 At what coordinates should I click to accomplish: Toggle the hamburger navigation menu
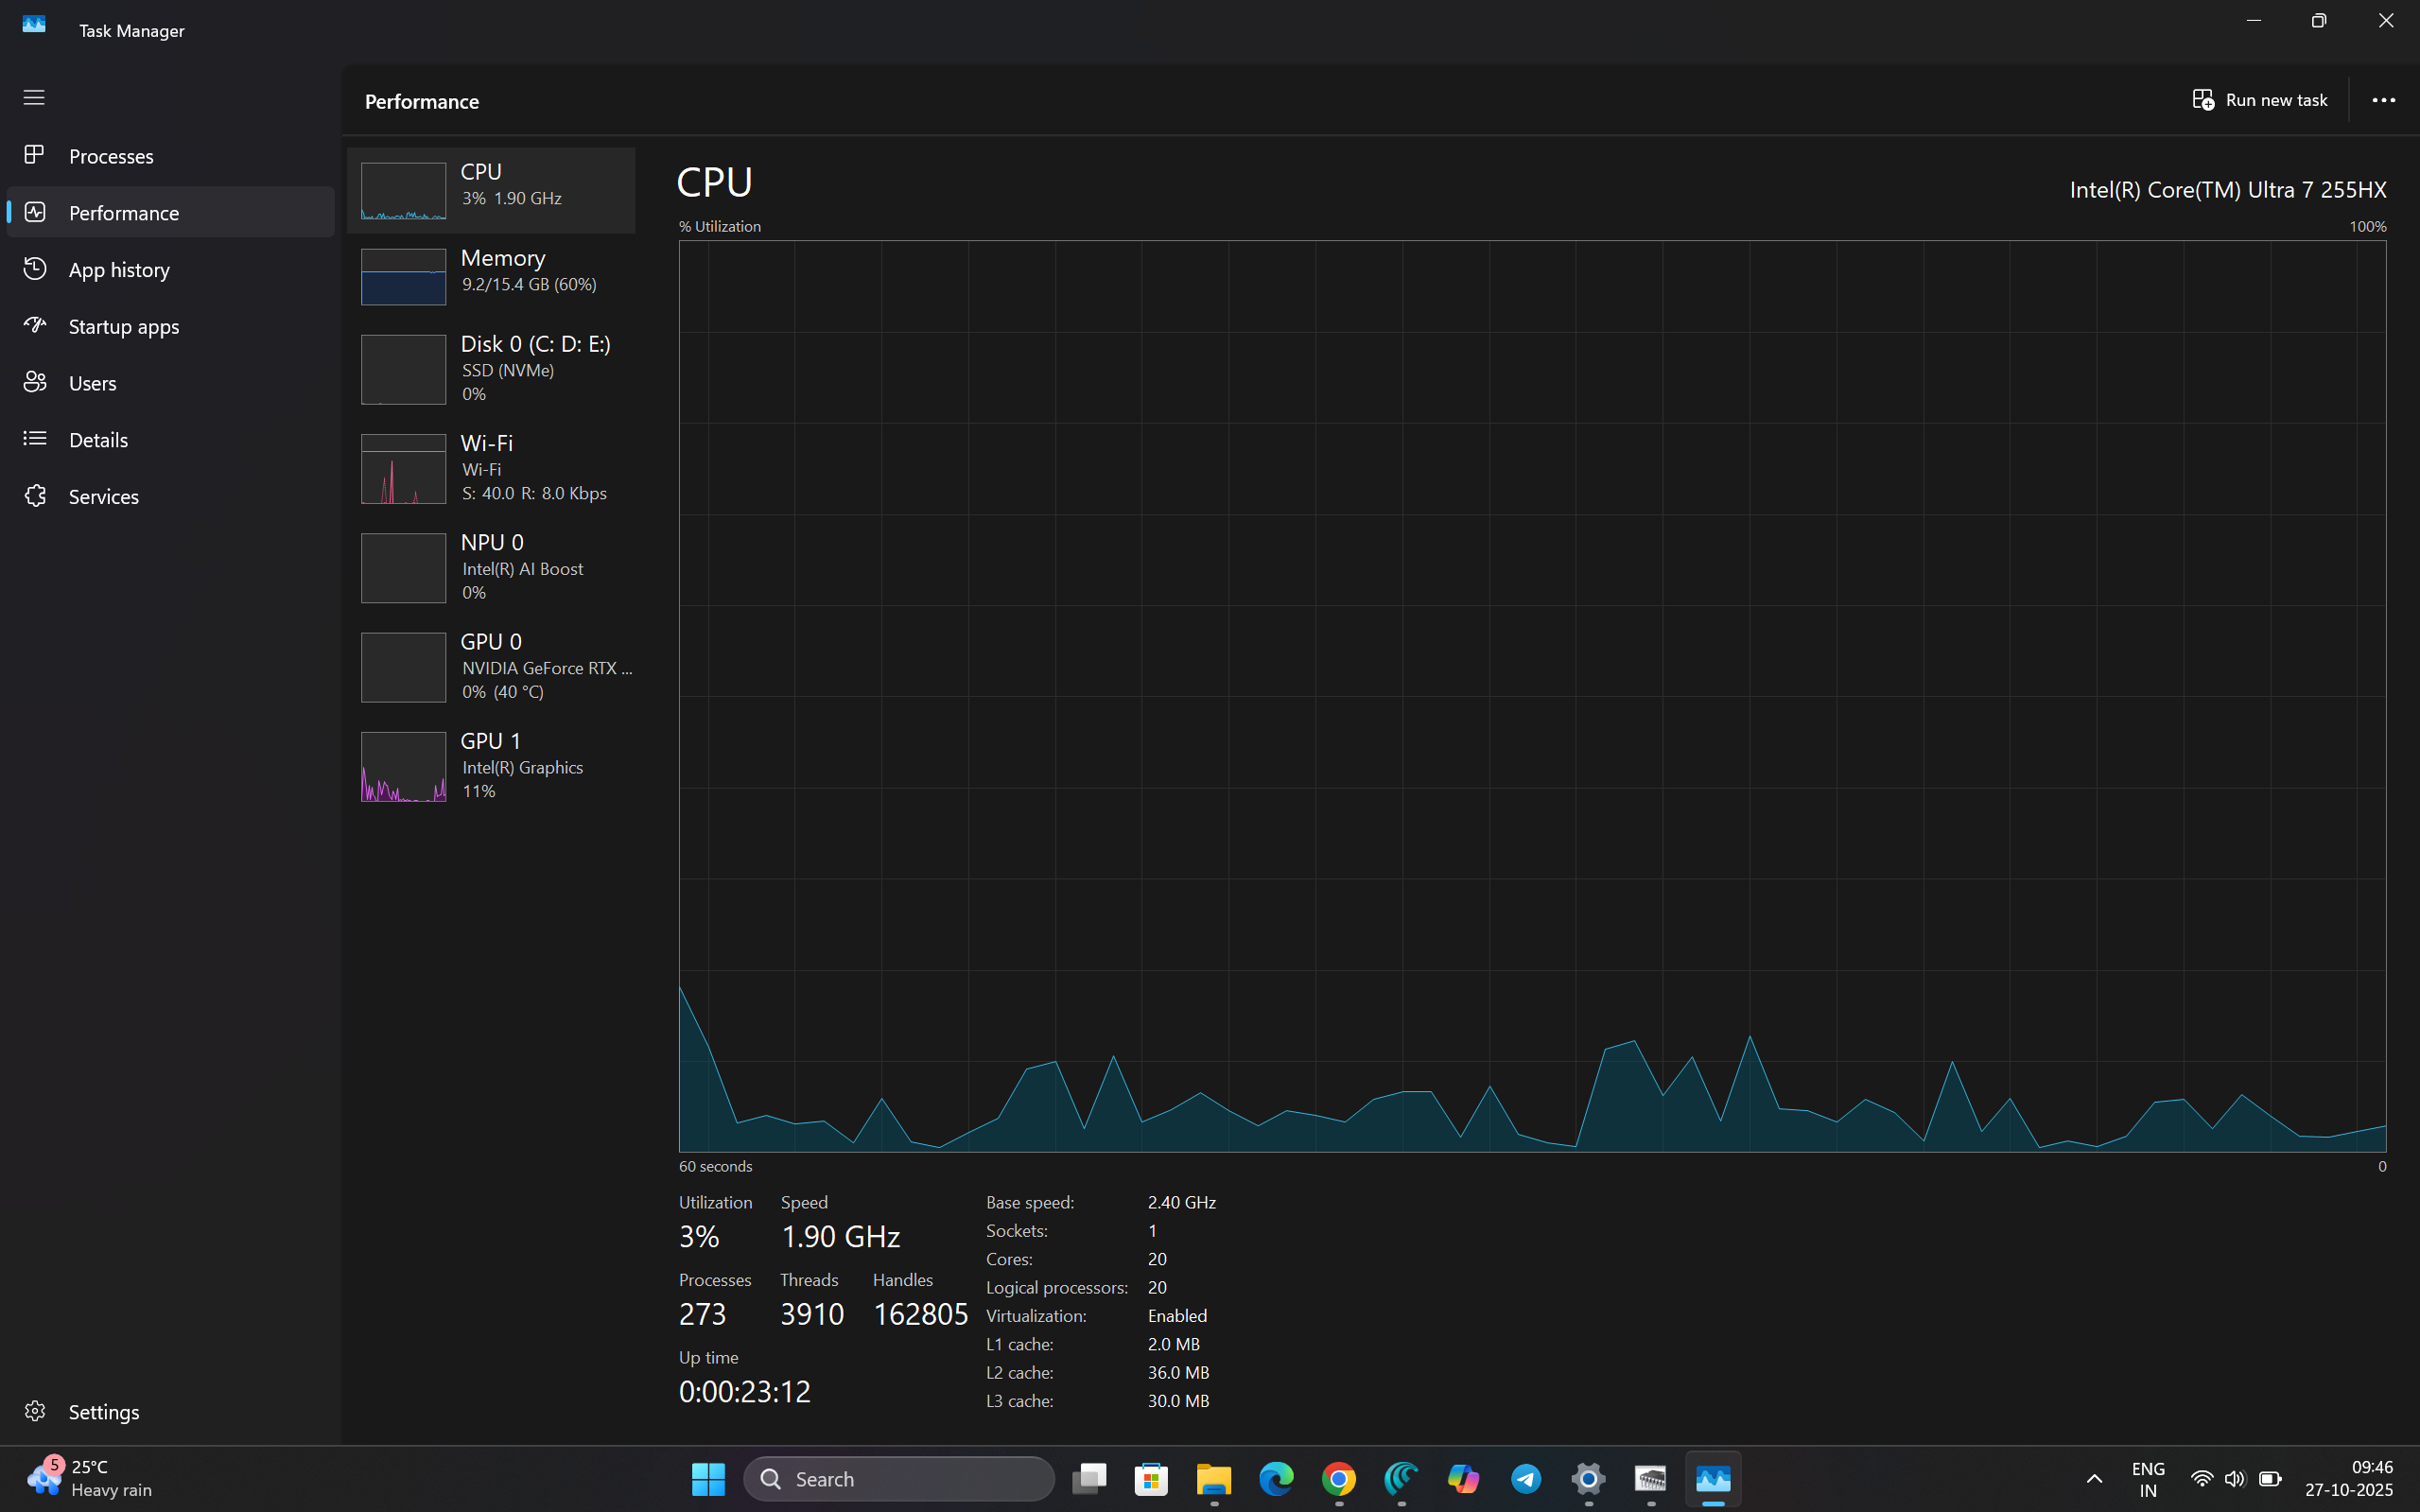pyautogui.click(x=34, y=97)
